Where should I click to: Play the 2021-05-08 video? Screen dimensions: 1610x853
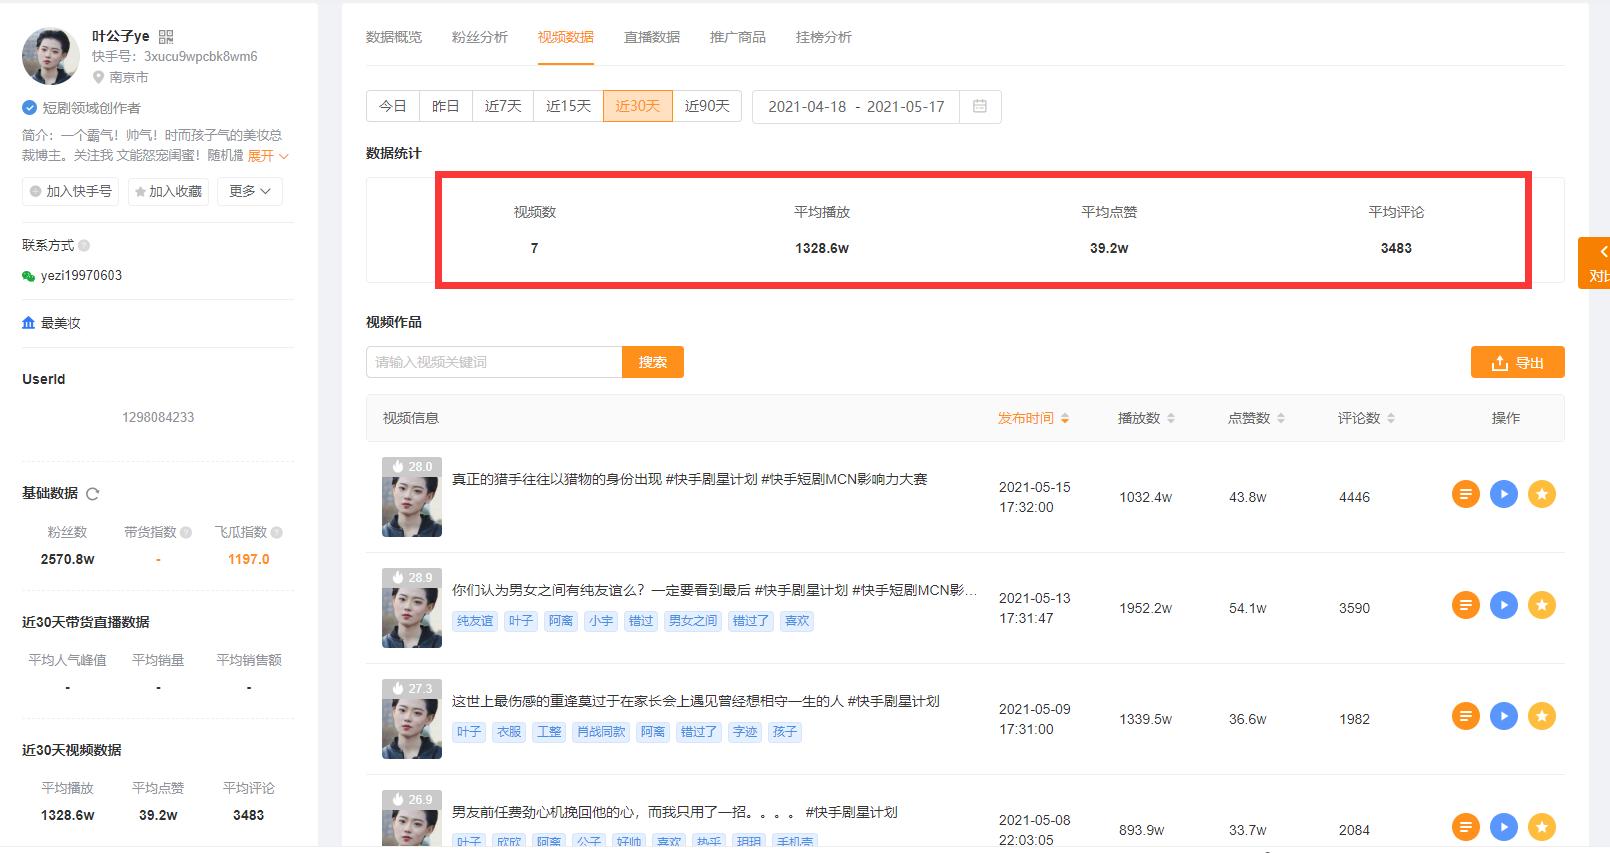[x=1504, y=827]
